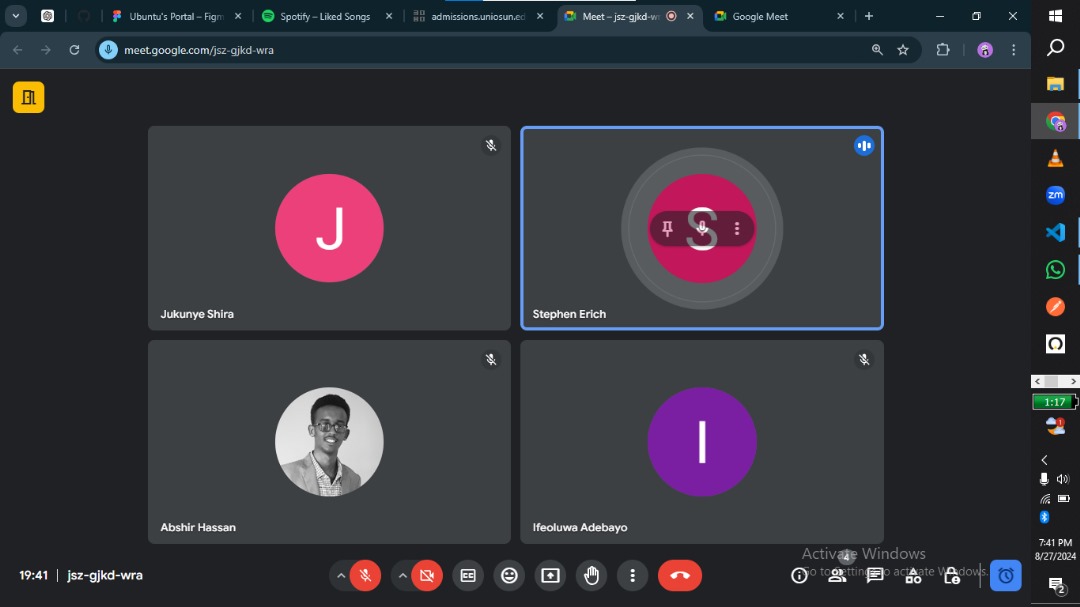1080x607 pixels.
Task: Pin Stephen Erich's tile
Action: tap(666, 228)
